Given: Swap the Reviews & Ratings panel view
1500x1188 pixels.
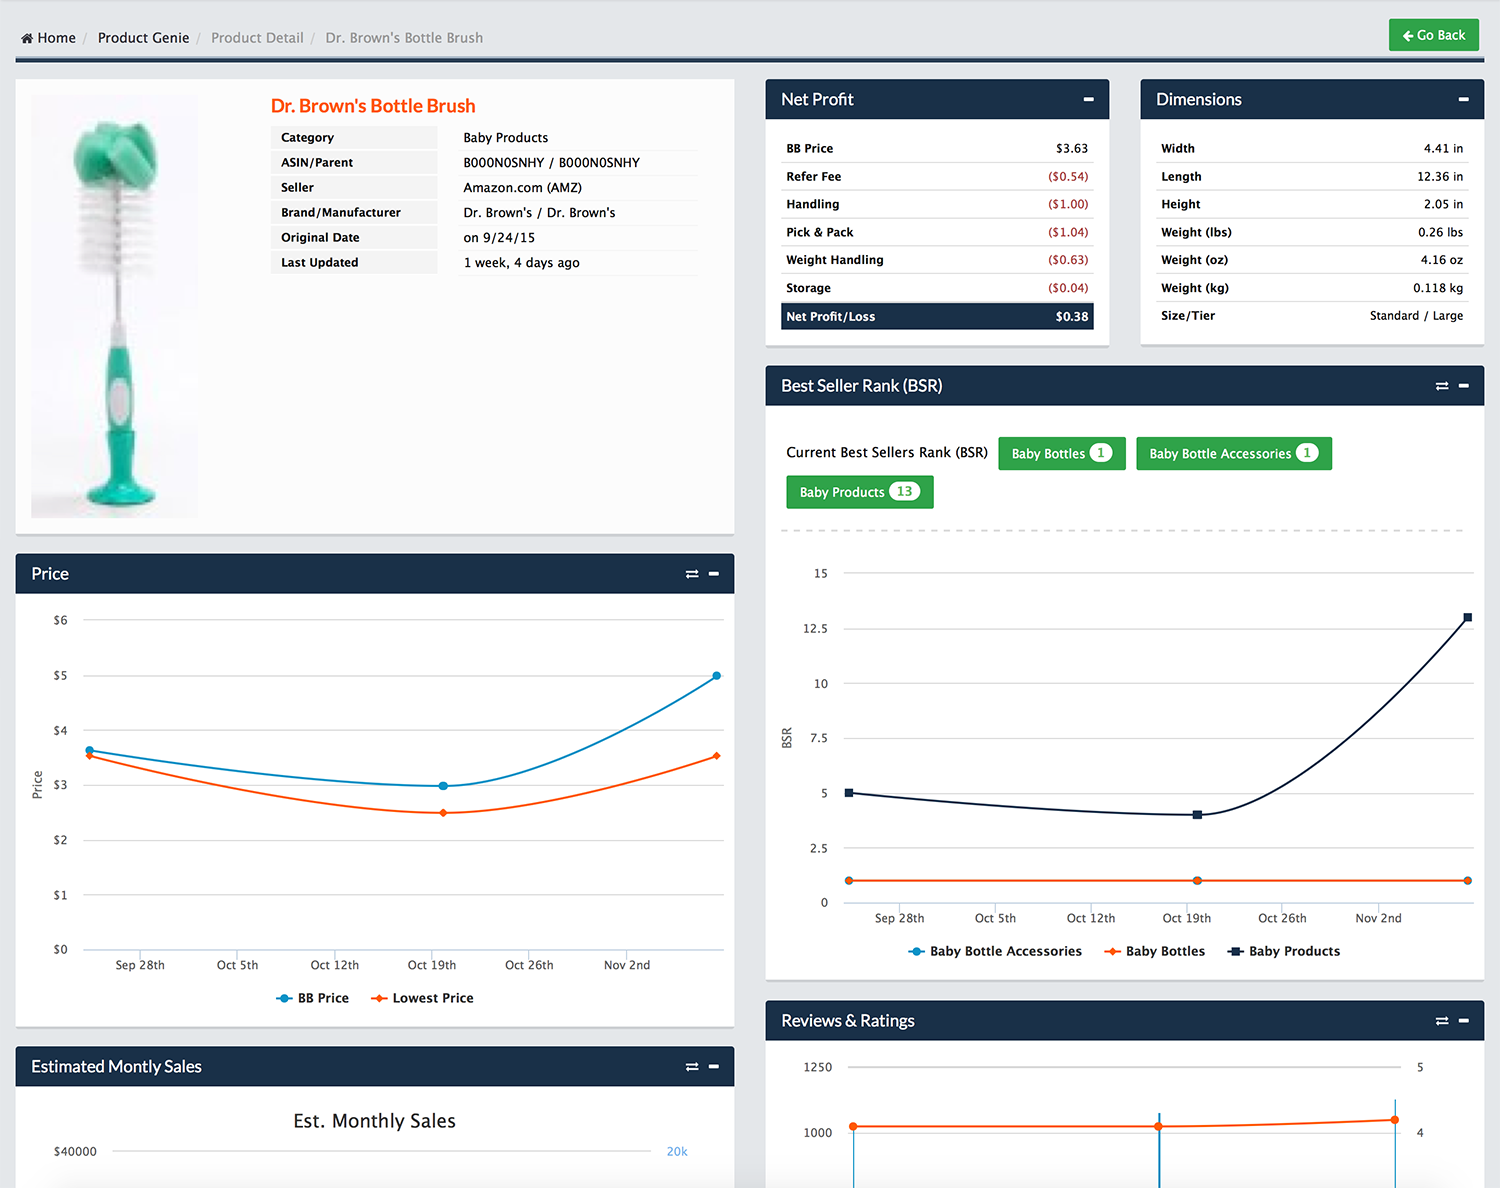Looking at the screenshot, I should (x=1441, y=1021).
